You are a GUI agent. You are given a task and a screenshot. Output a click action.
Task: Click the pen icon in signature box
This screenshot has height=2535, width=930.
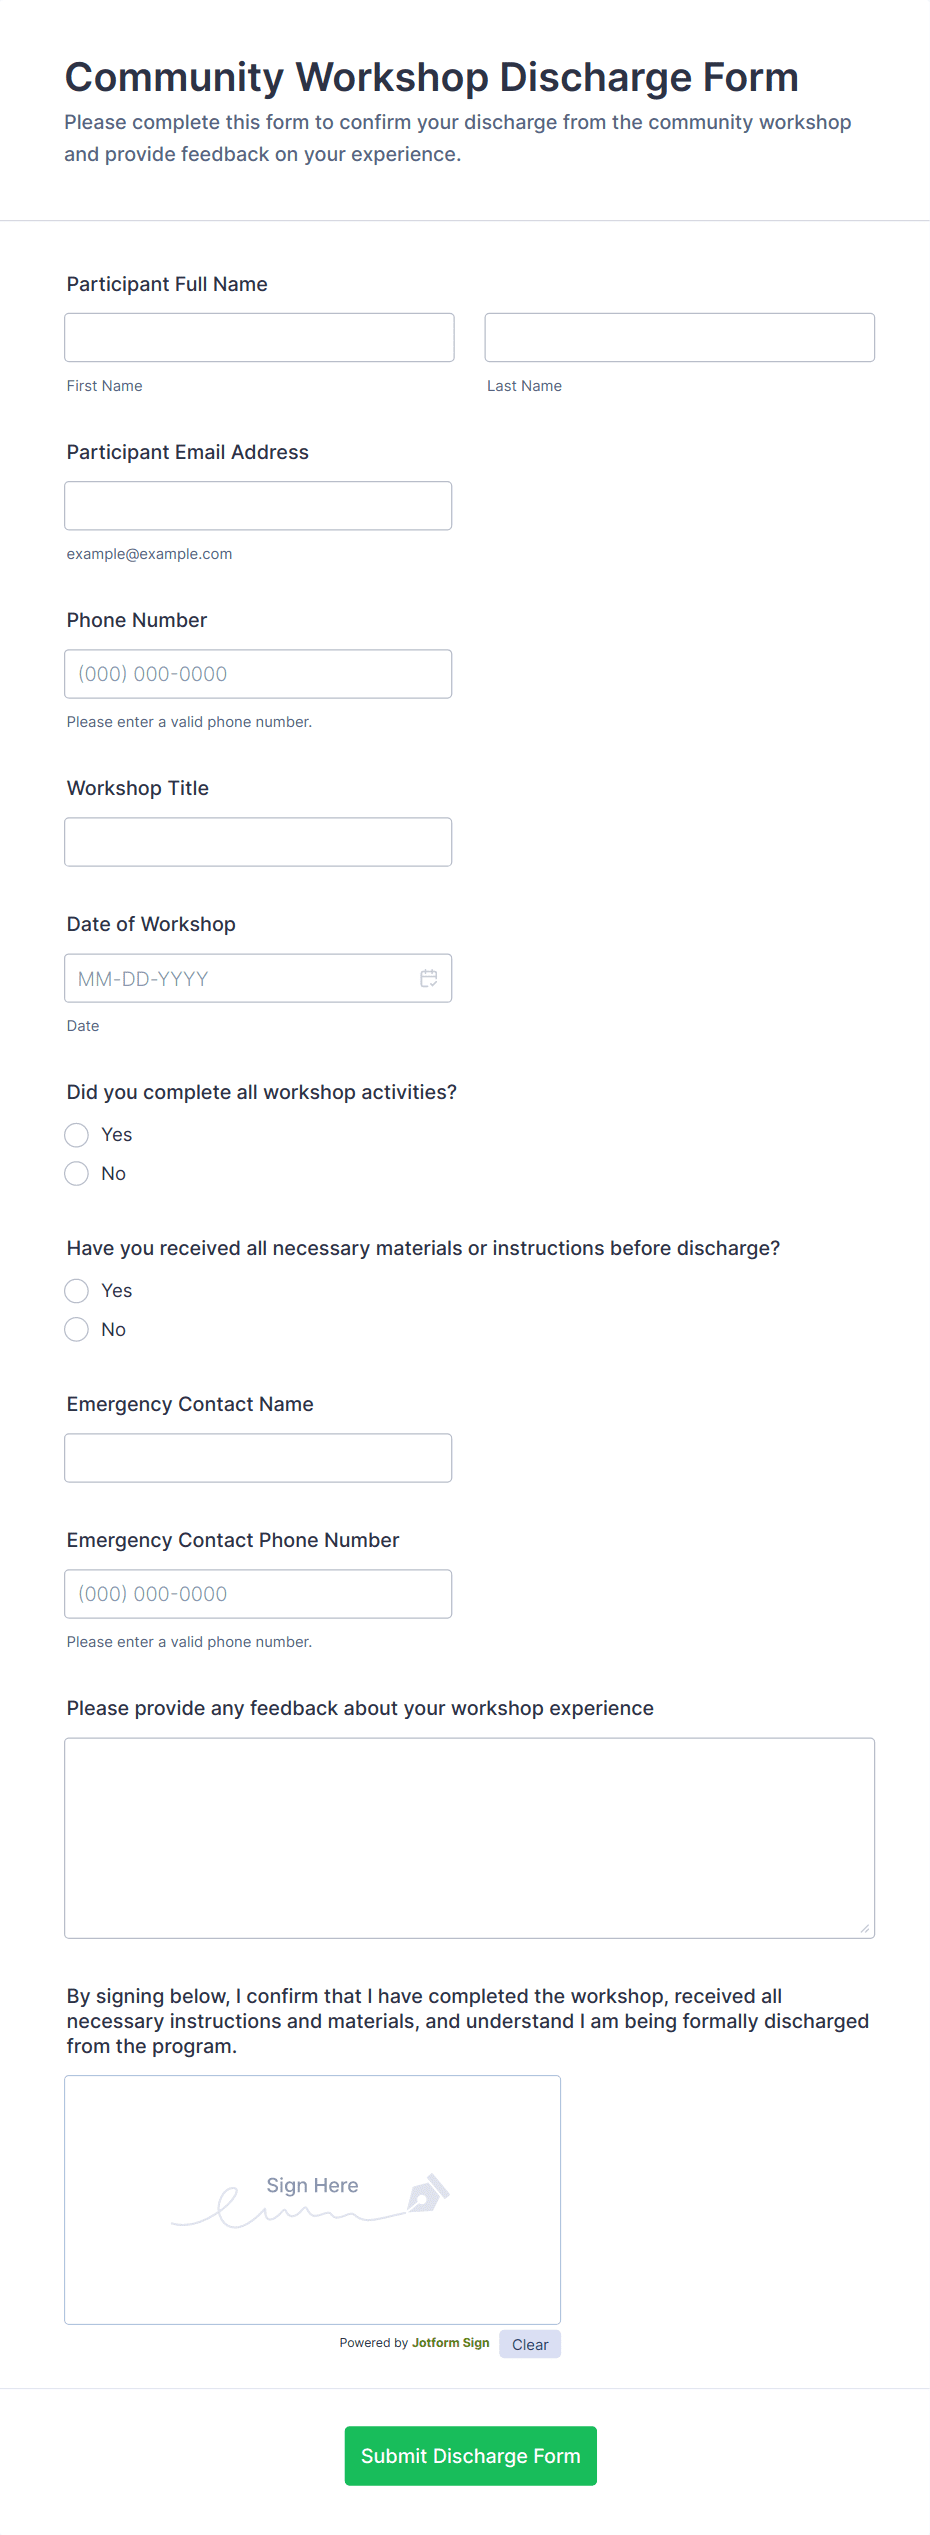coord(428,2192)
